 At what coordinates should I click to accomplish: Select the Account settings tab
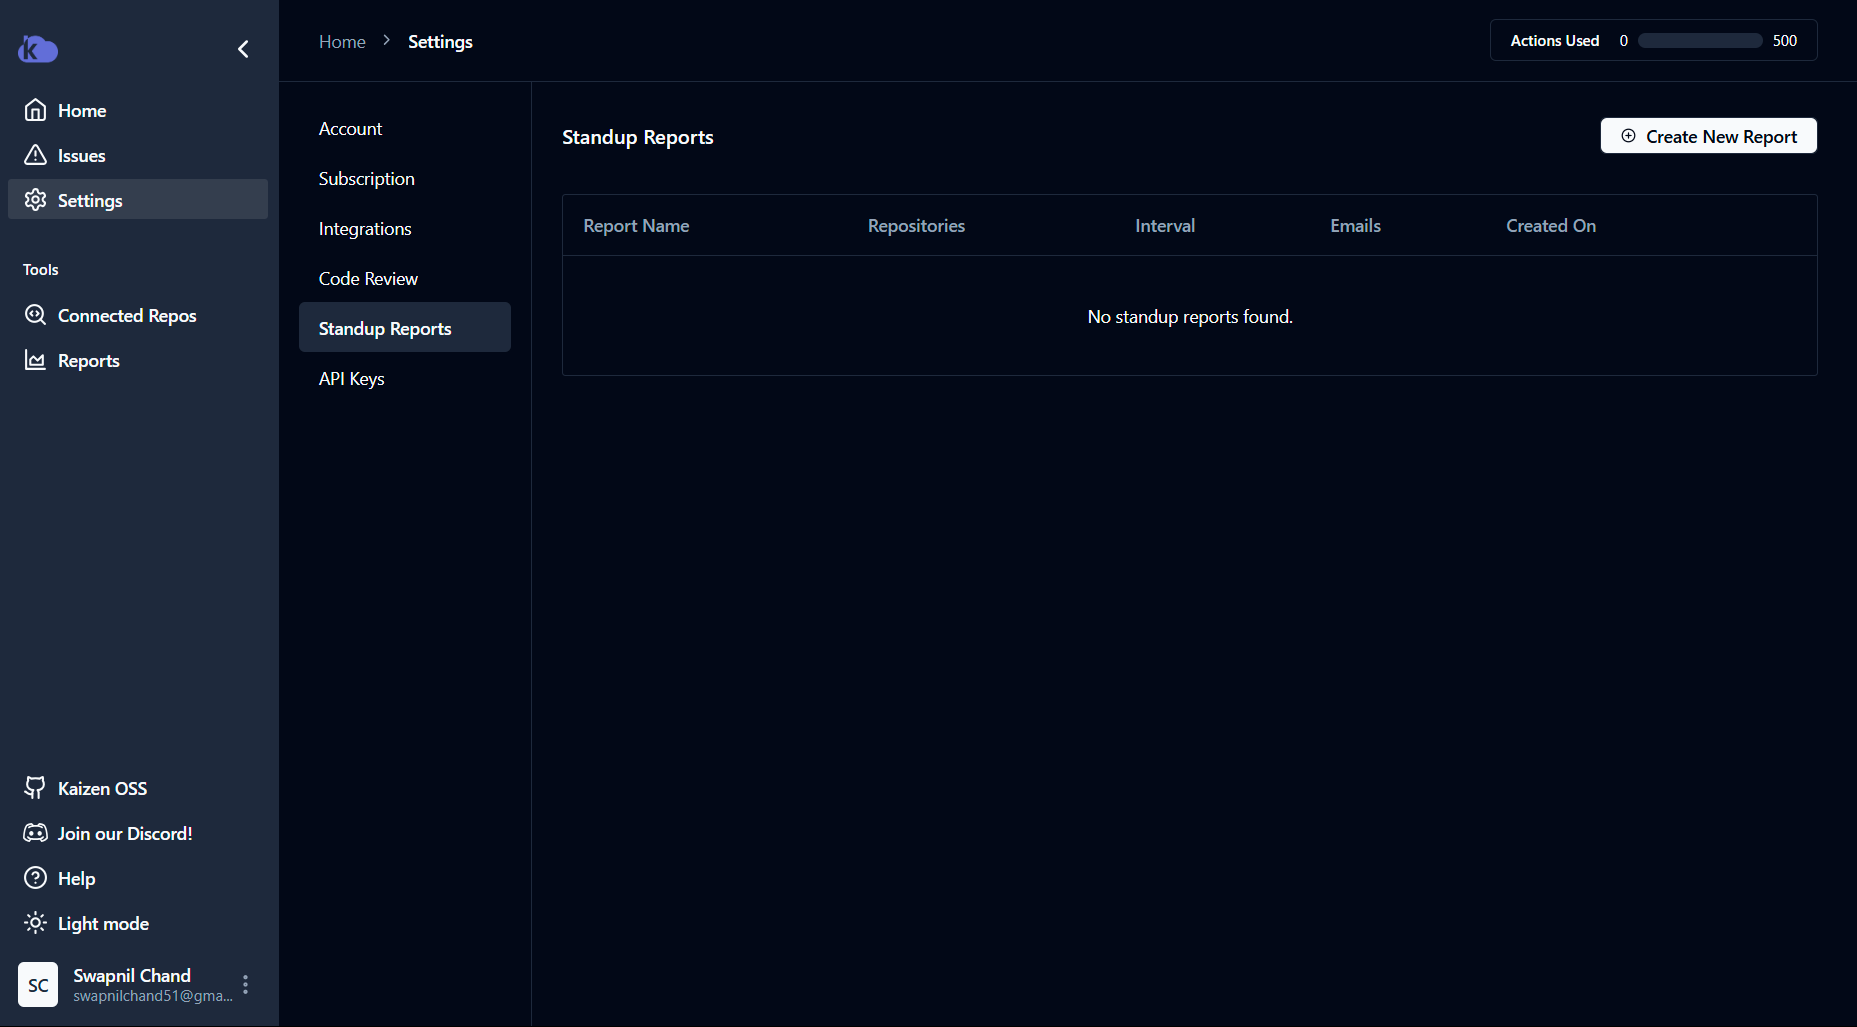pyautogui.click(x=350, y=129)
